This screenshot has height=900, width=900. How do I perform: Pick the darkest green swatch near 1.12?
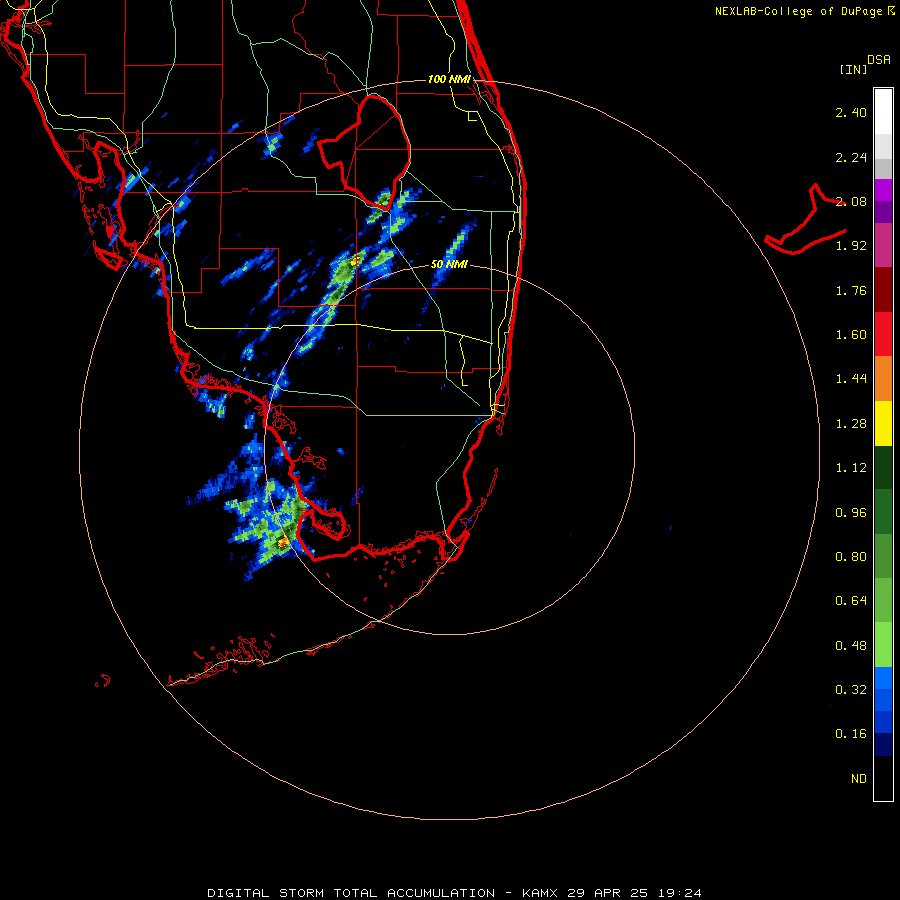(x=883, y=468)
